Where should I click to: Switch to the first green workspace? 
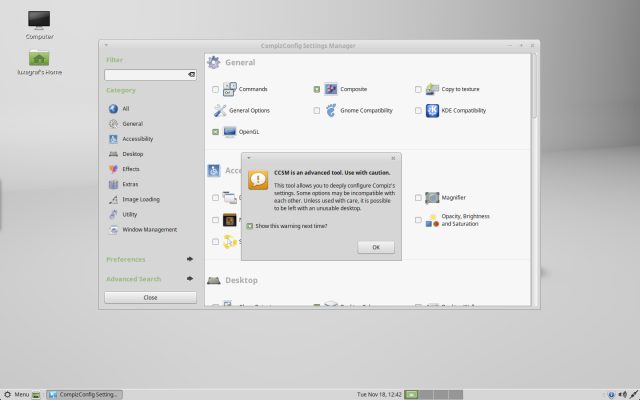click(411, 394)
